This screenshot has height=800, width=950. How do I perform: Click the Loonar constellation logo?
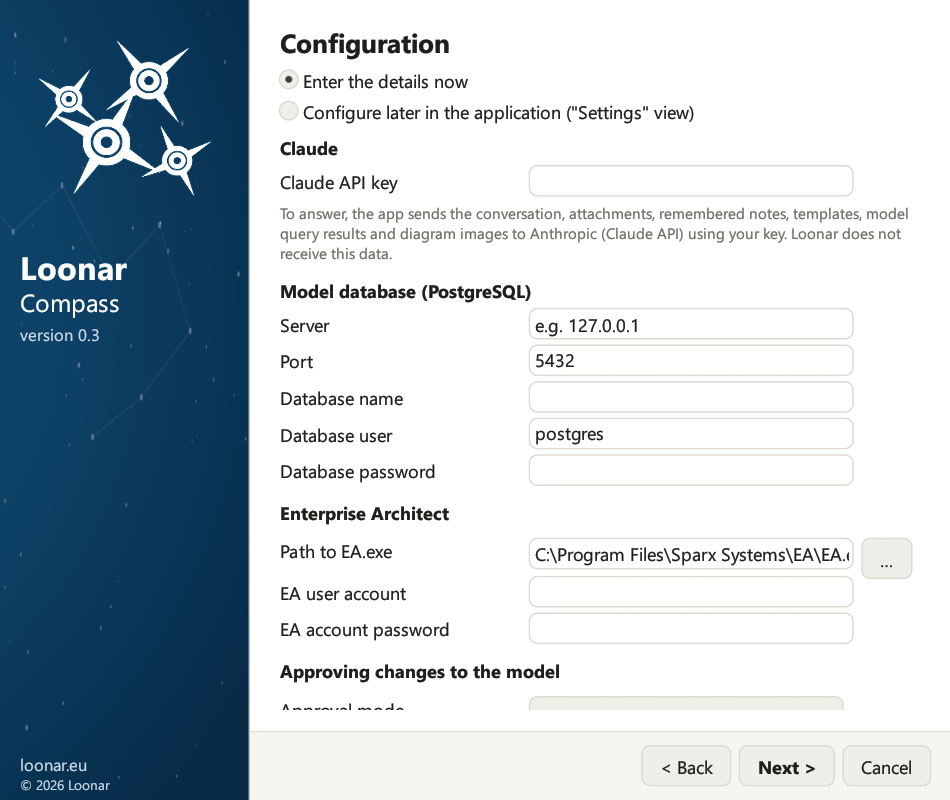(x=124, y=118)
